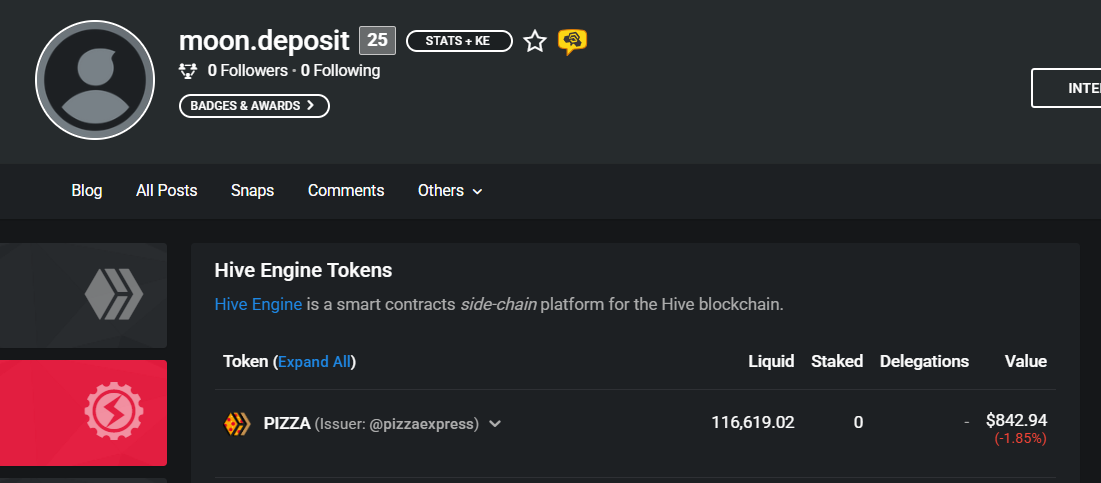The image size is (1101, 483).
Task: View the 0 Followers list
Action: (247, 71)
